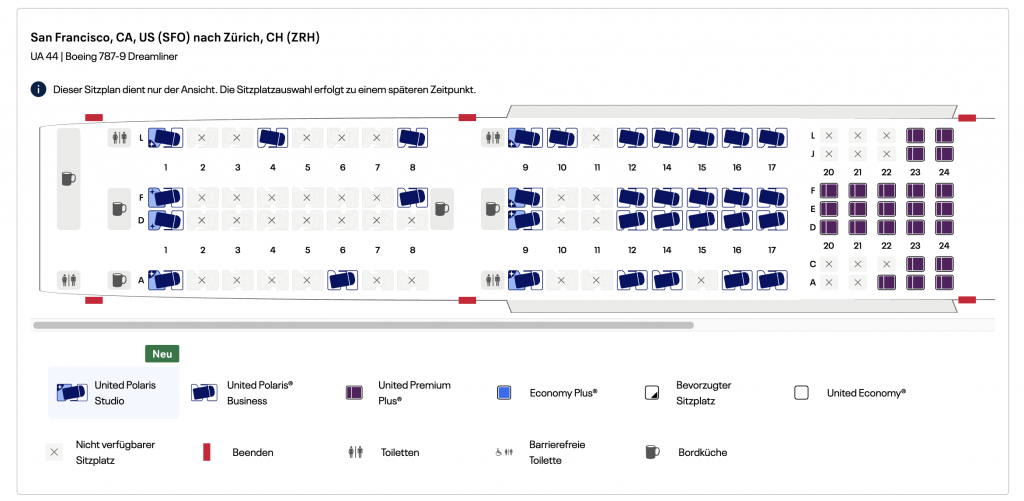This screenshot has width=1024, height=501.
Task: Click the United Economy white legend swatch
Action: [801, 393]
